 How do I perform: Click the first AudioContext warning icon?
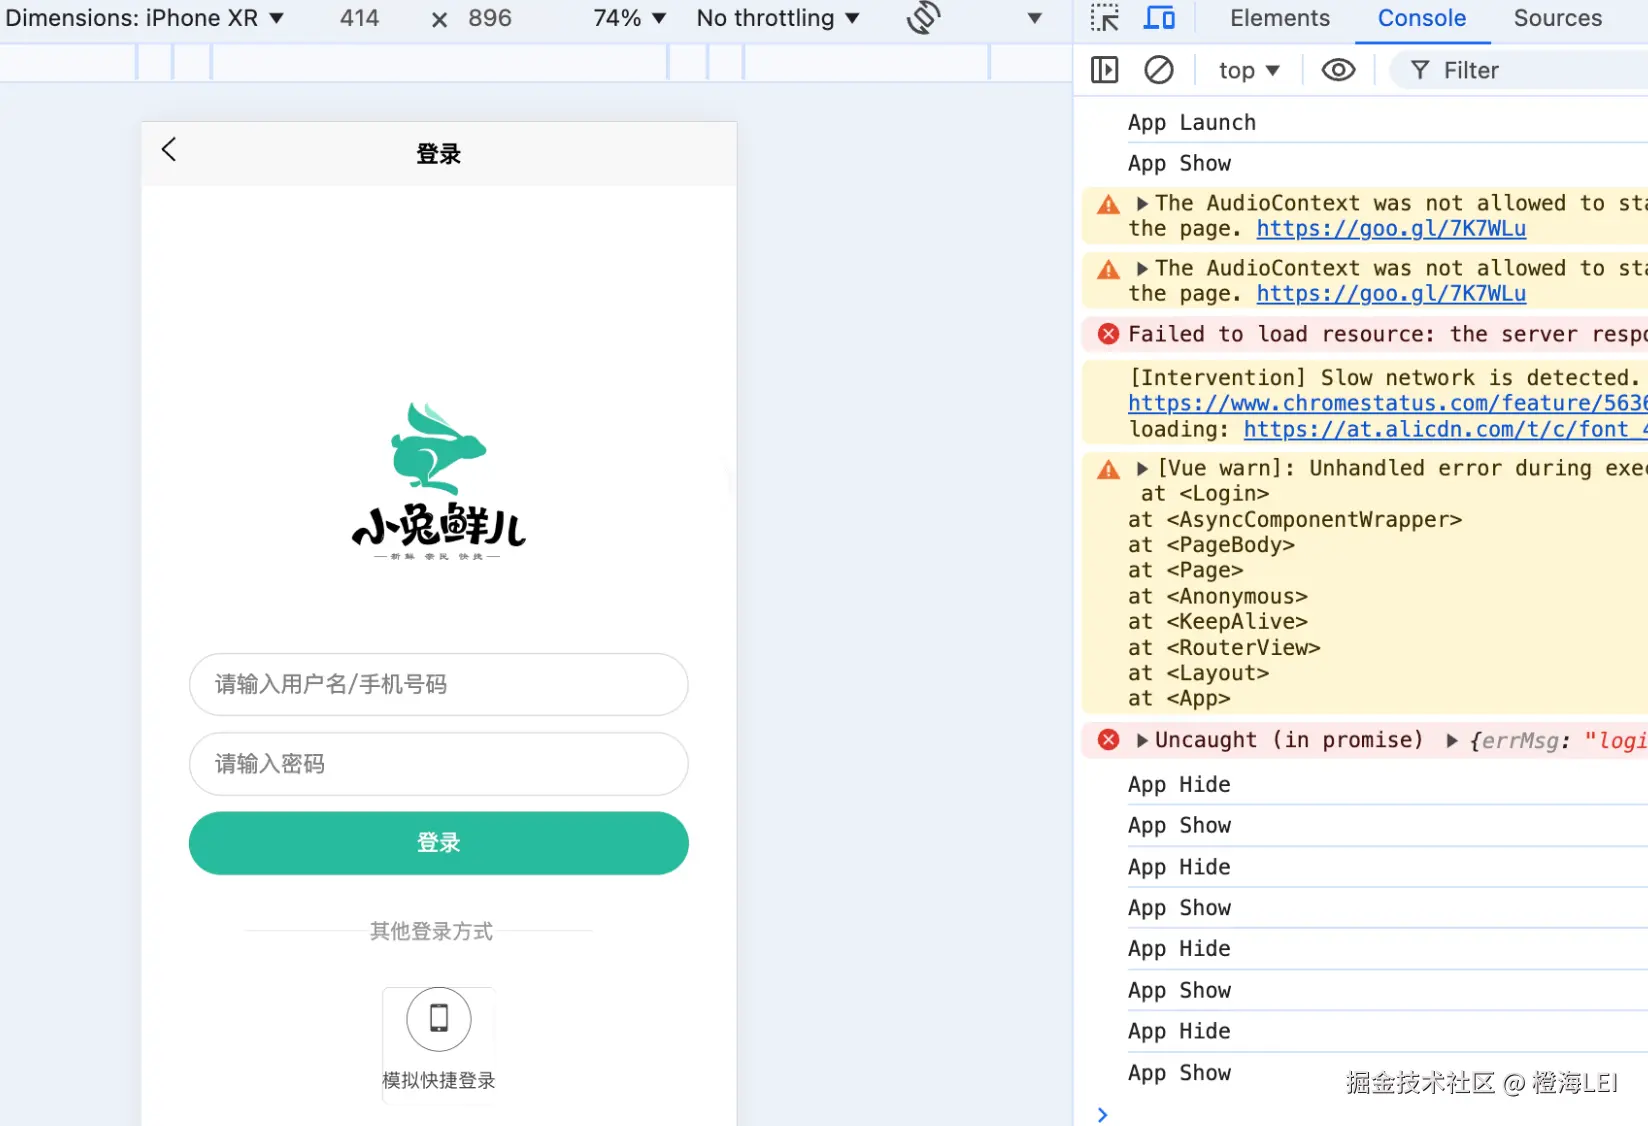1108,205
